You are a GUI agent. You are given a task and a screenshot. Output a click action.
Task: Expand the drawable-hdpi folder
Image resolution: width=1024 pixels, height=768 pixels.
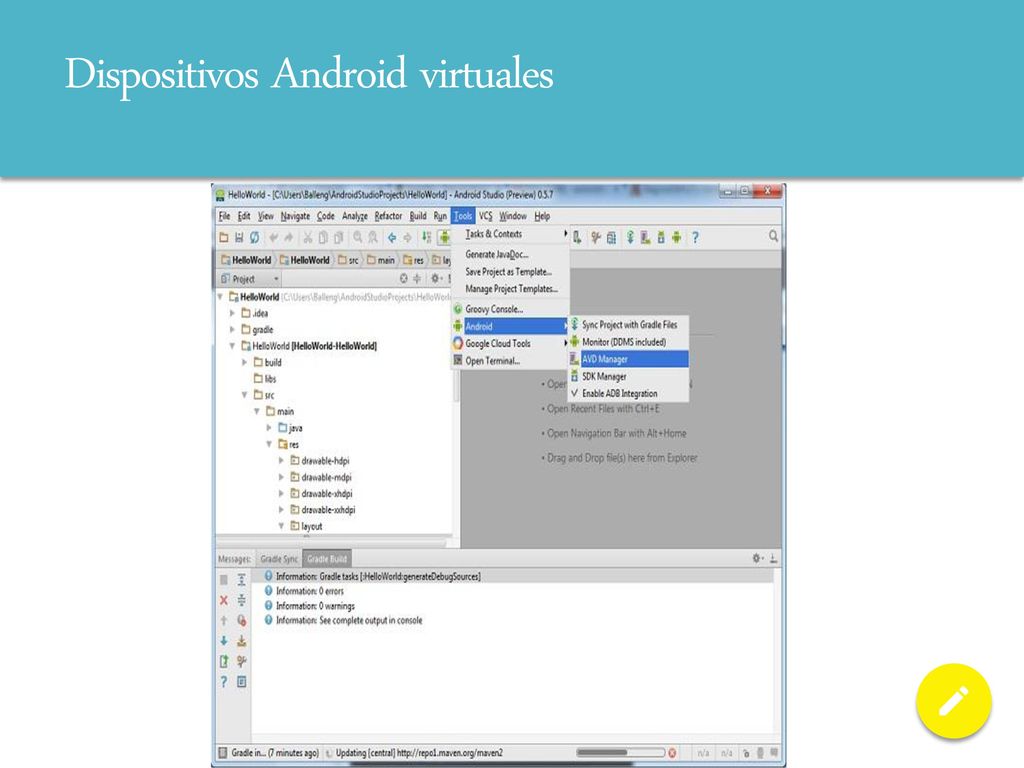[281, 461]
